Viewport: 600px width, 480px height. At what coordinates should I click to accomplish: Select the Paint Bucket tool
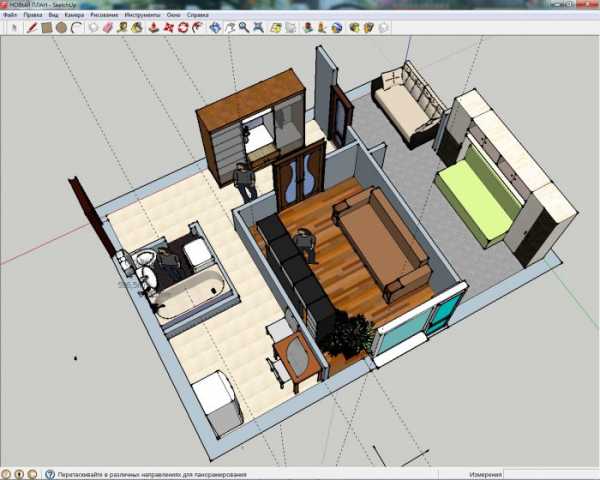click(137, 28)
